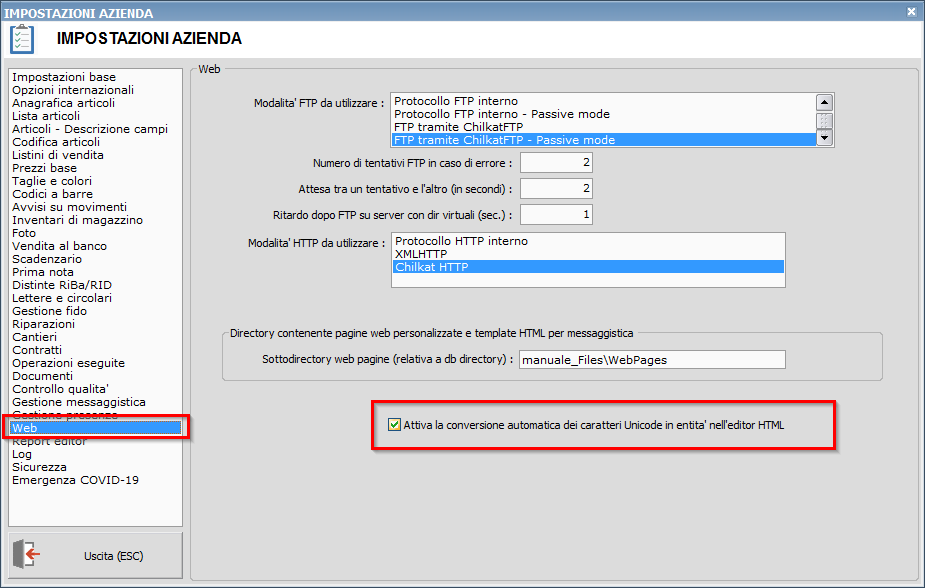Select FTP tramite ChilkatFTP - Passive mode

pos(603,140)
